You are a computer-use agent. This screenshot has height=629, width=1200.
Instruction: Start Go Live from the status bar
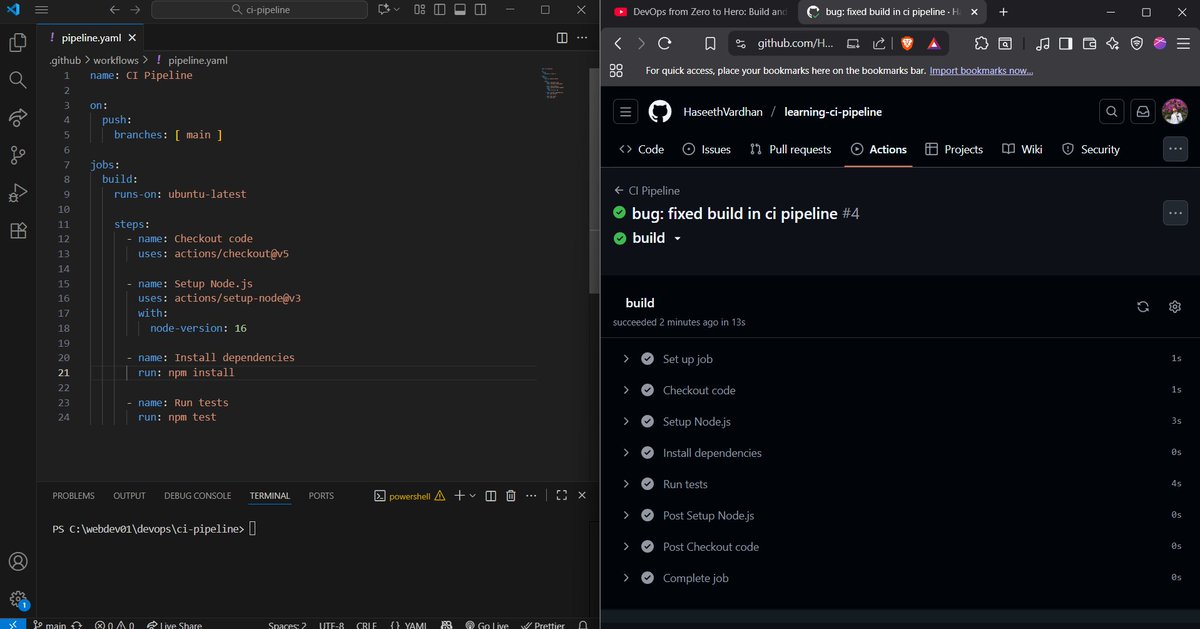(487, 624)
